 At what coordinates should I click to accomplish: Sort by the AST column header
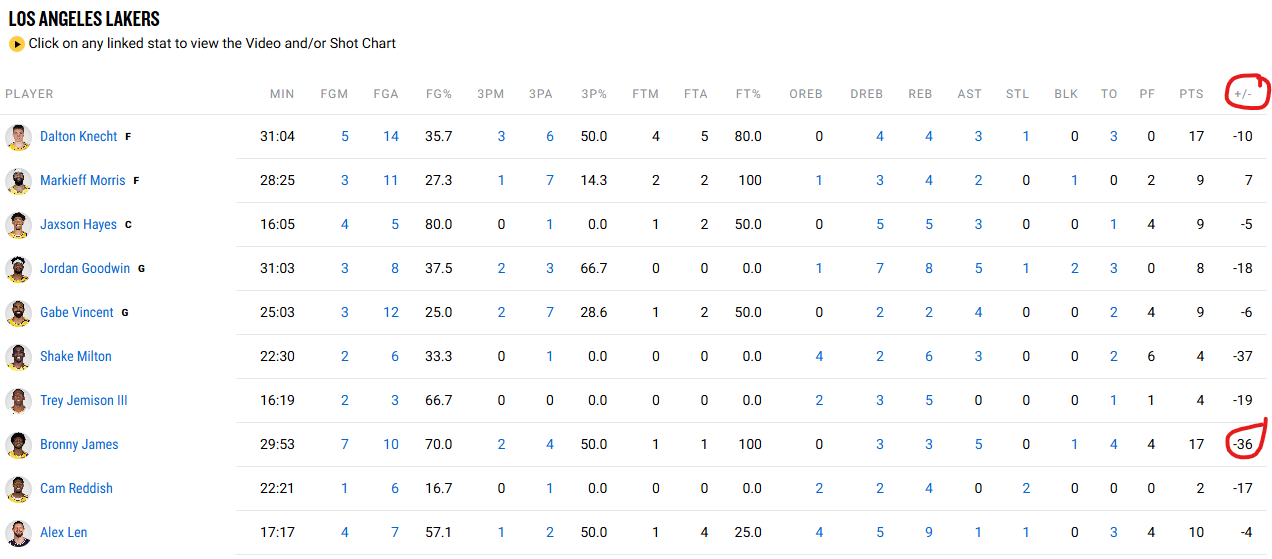pyautogui.click(x=970, y=94)
